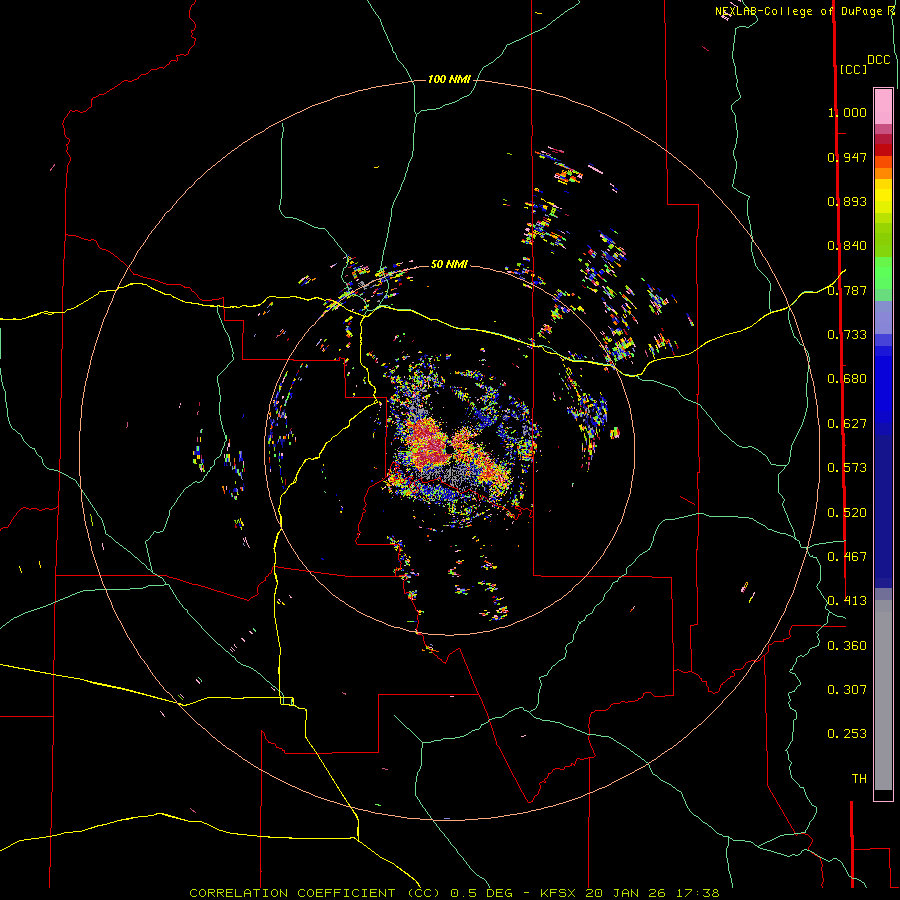Select the 0.307 scale label
The width and height of the screenshot is (900, 900).
tap(847, 690)
